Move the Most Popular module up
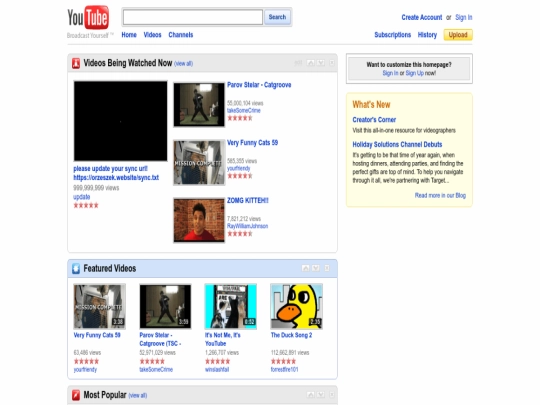Screen dimensions: 540x405 tap(311, 394)
